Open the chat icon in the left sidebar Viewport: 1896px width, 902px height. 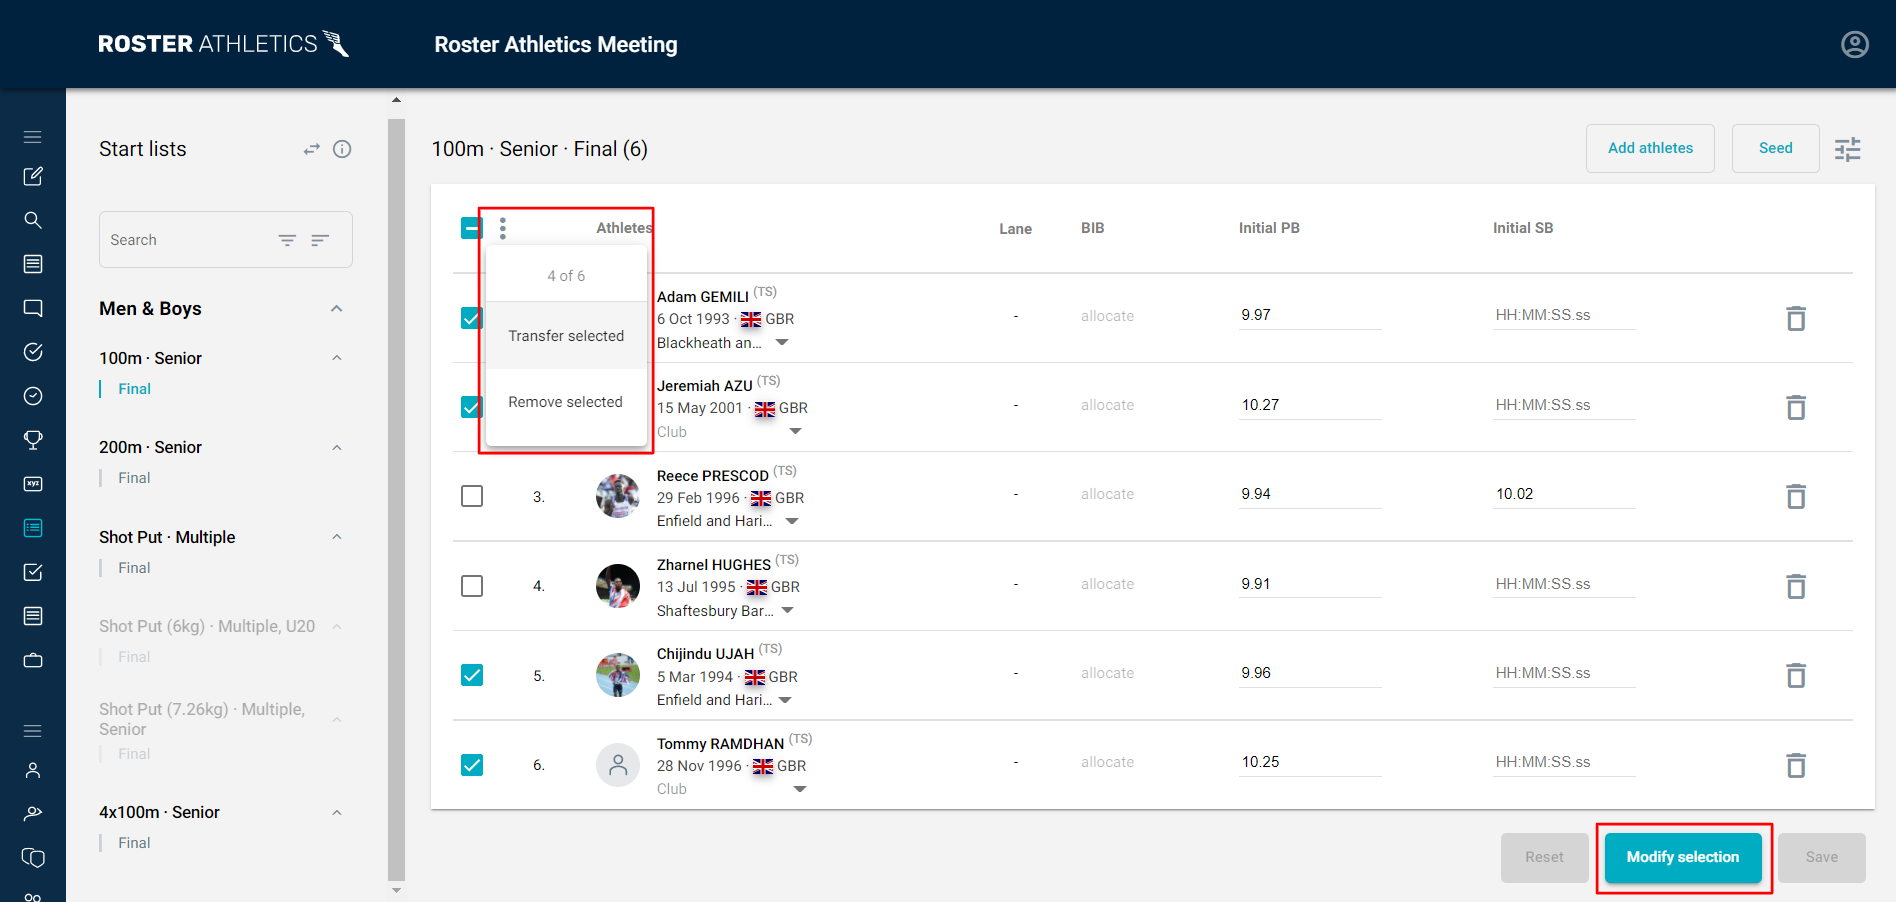click(33, 308)
